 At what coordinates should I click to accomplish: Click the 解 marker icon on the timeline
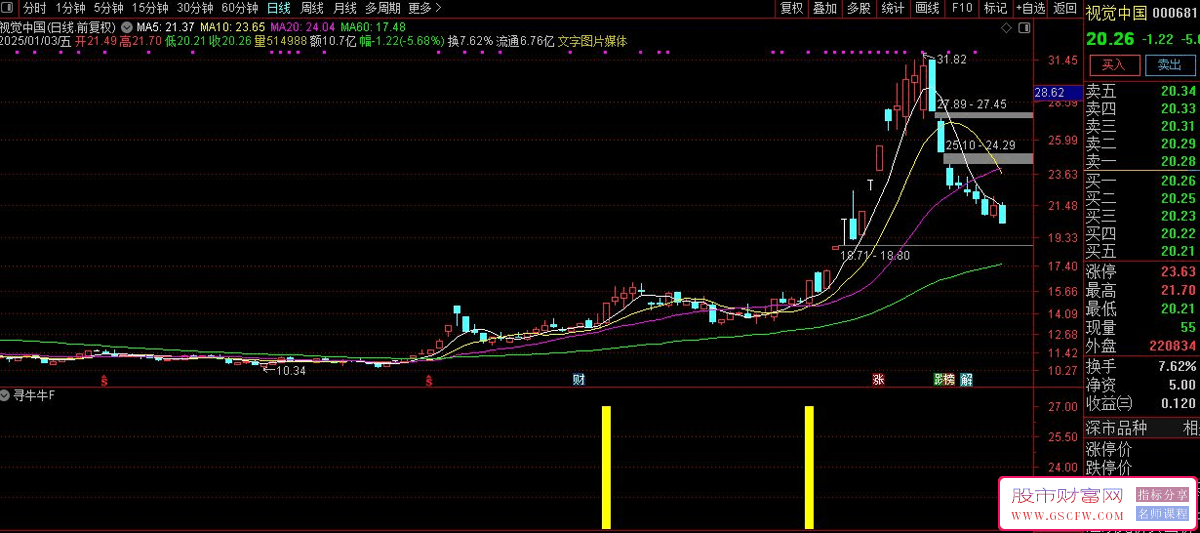tap(966, 380)
